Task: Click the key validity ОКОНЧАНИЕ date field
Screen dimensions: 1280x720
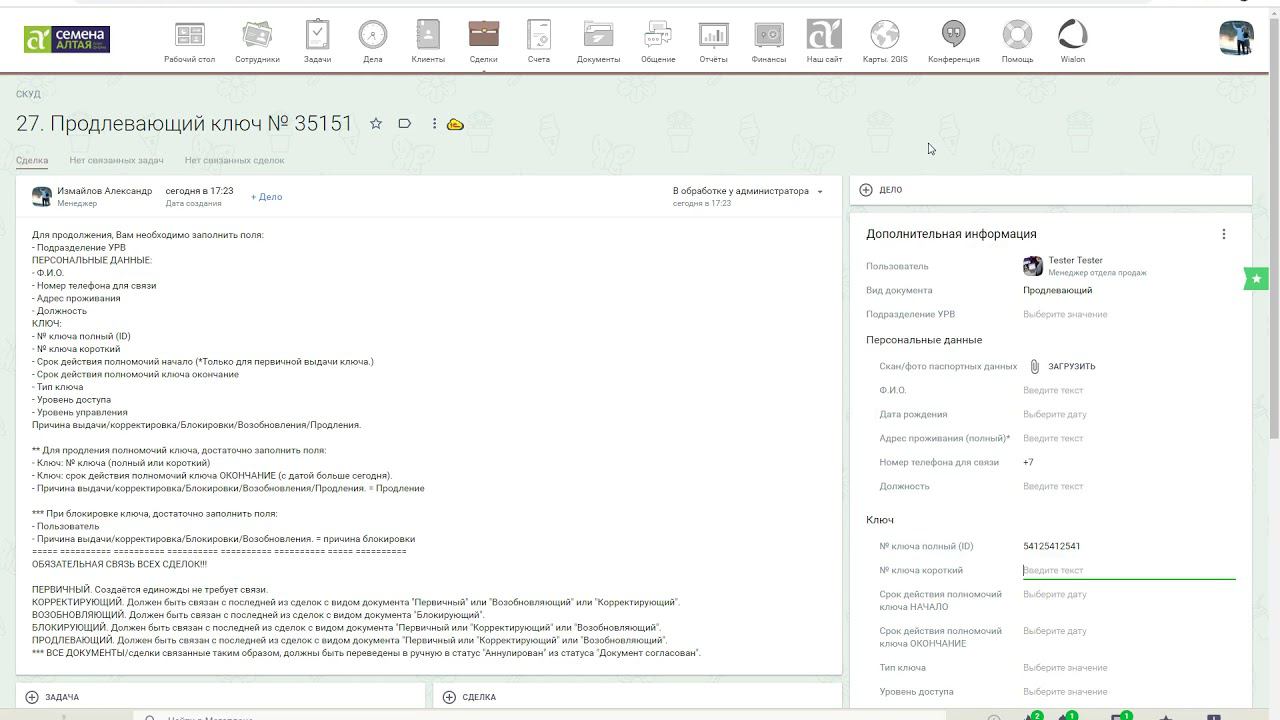Action: coord(1128,631)
